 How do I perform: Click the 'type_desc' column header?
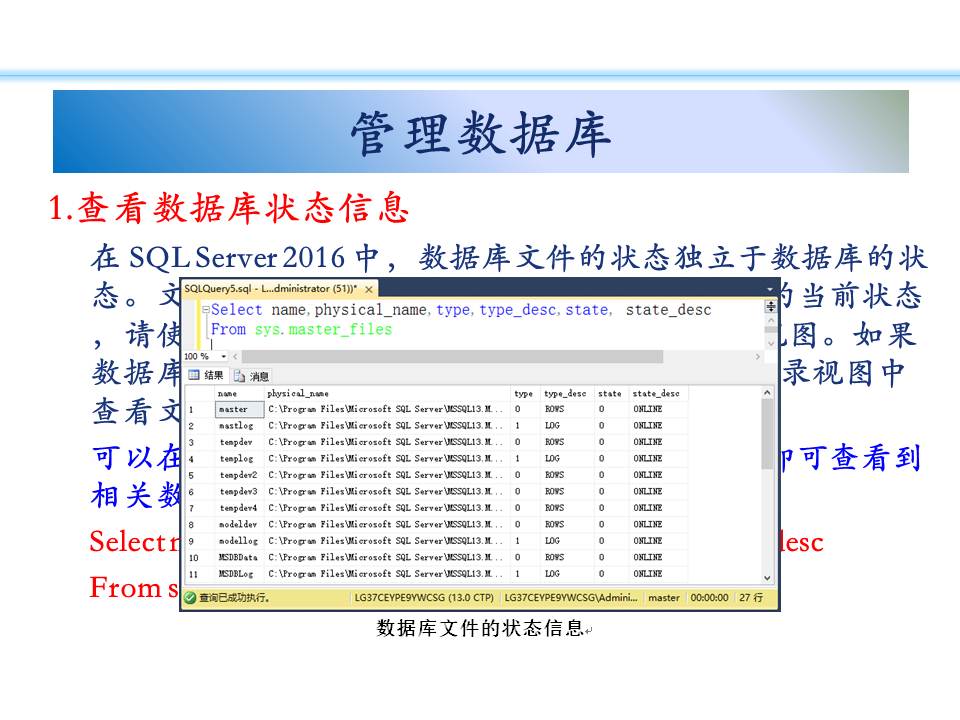pos(566,393)
